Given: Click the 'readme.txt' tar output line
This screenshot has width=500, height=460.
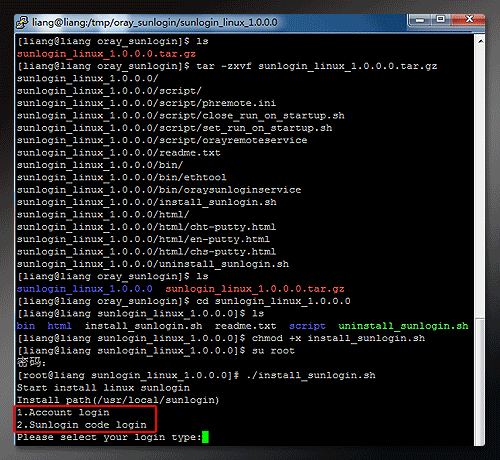Looking at the screenshot, I should pyautogui.click(x=119, y=153).
